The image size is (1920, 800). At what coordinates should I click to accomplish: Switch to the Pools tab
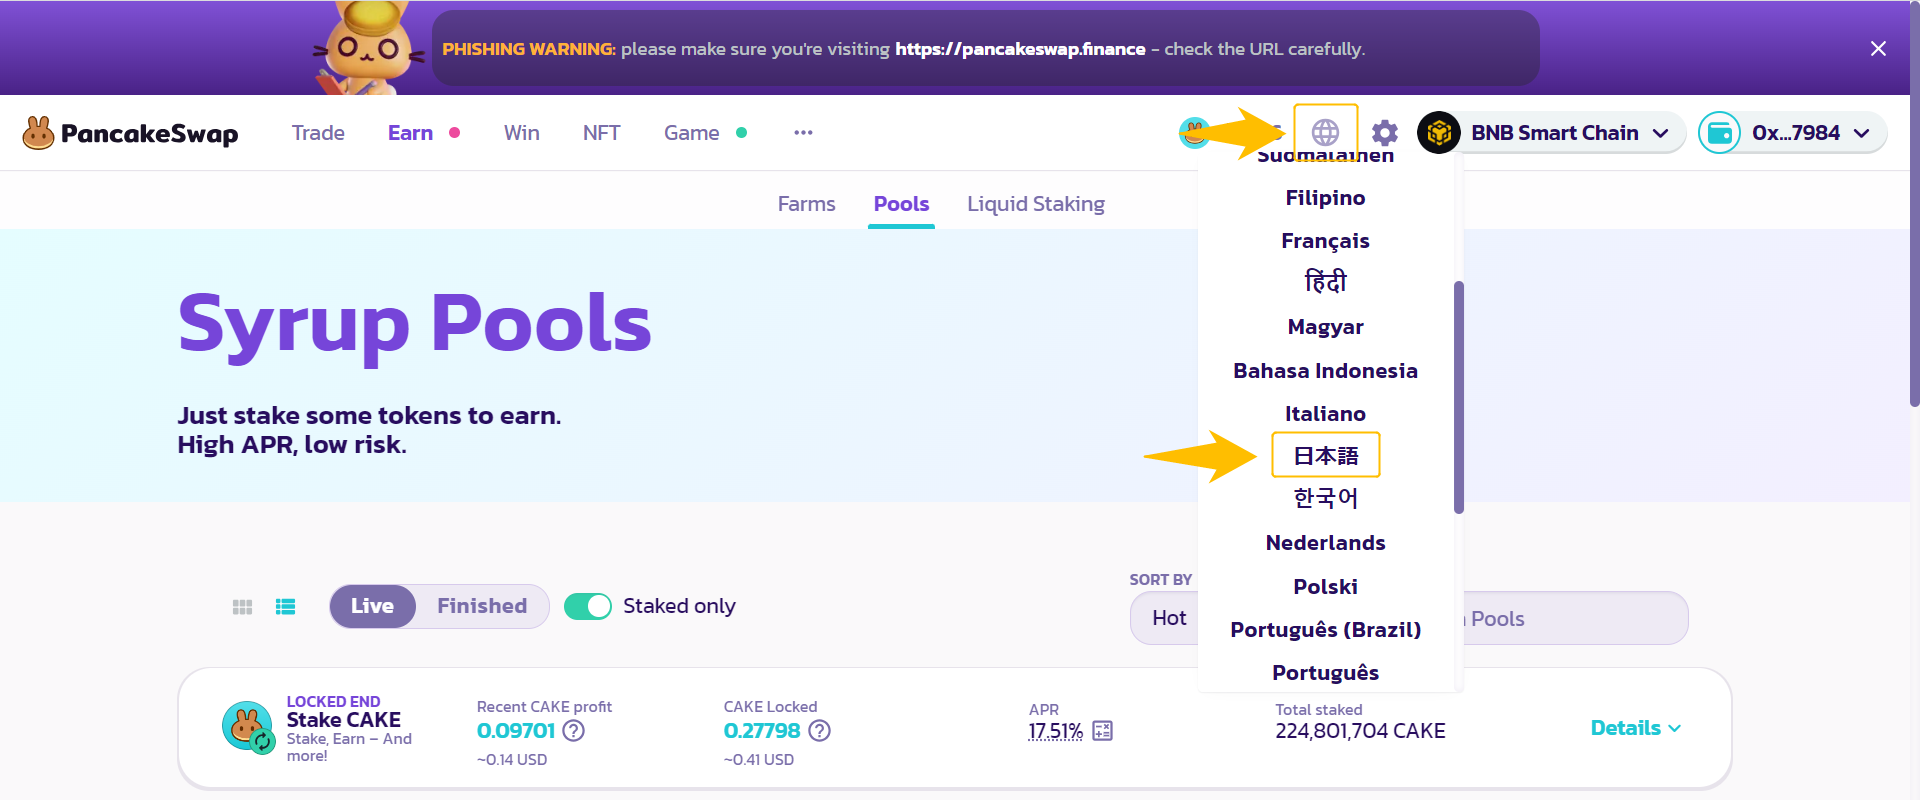(901, 204)
